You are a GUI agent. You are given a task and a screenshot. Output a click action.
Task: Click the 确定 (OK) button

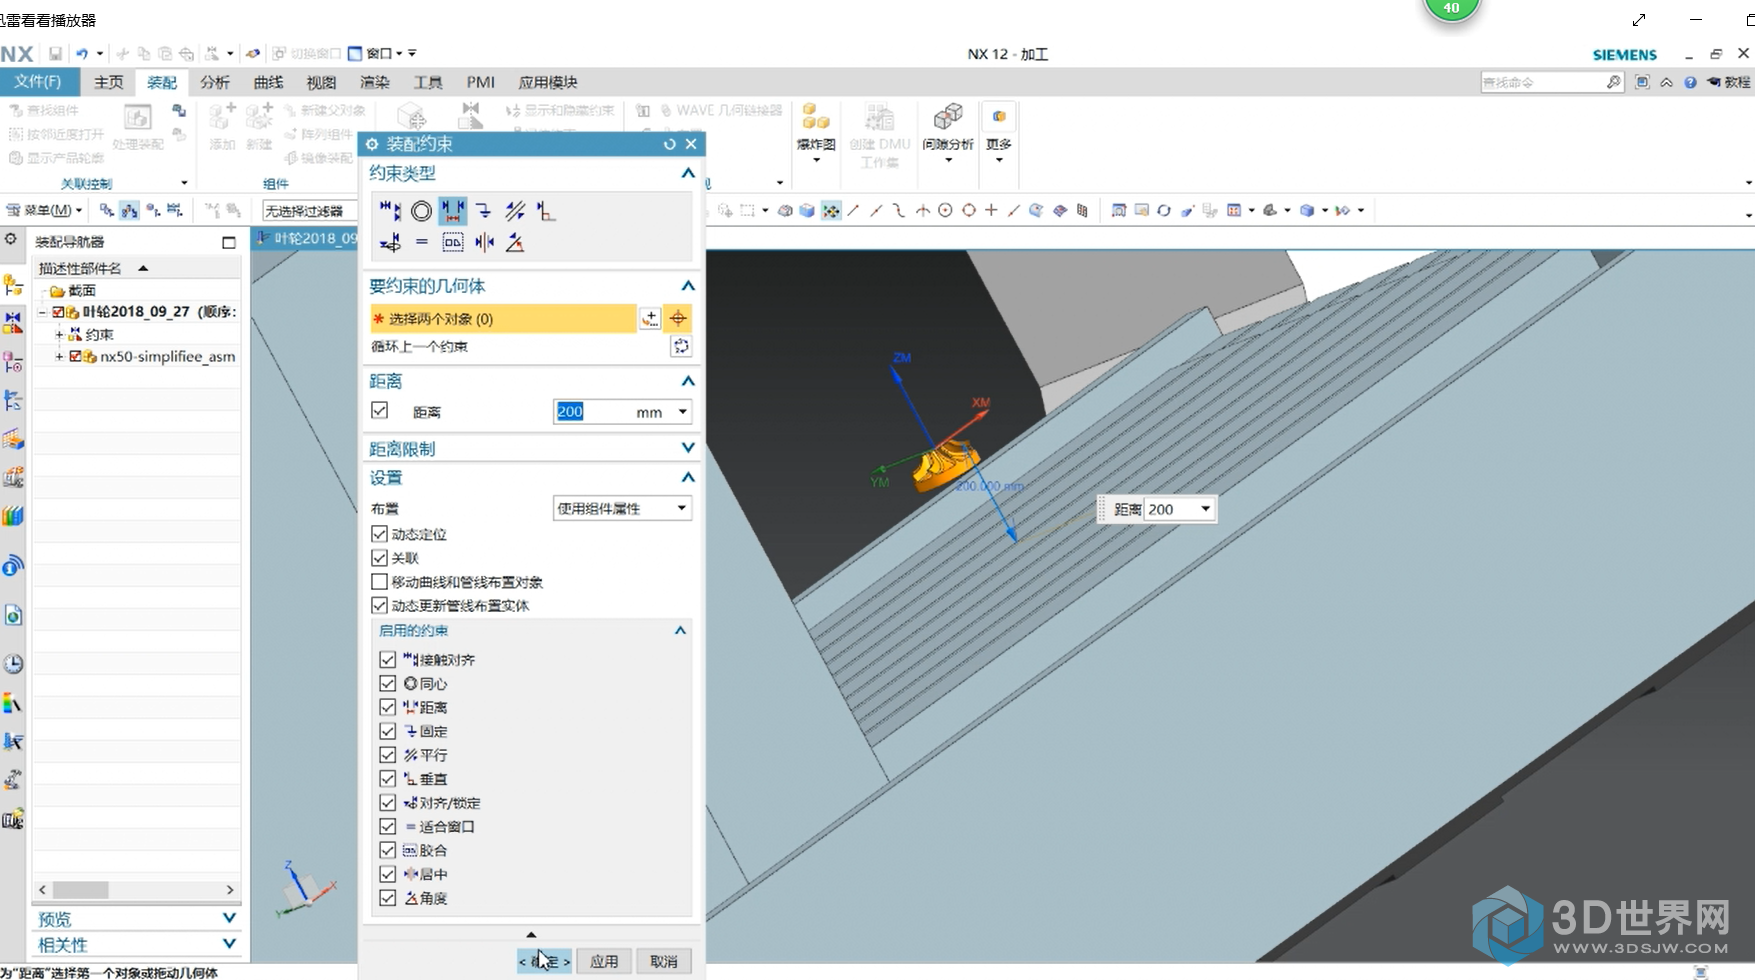(x=544, y=961)
